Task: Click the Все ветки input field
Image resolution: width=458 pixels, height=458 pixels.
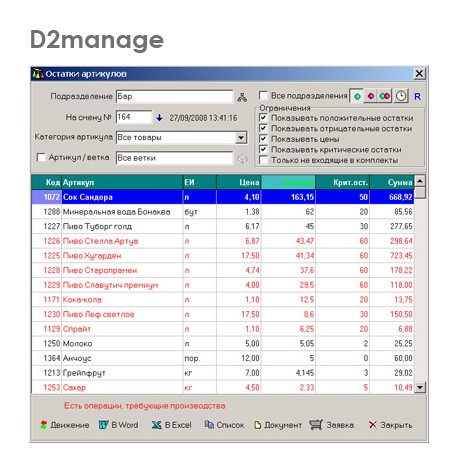Action: tap(174, 158)
